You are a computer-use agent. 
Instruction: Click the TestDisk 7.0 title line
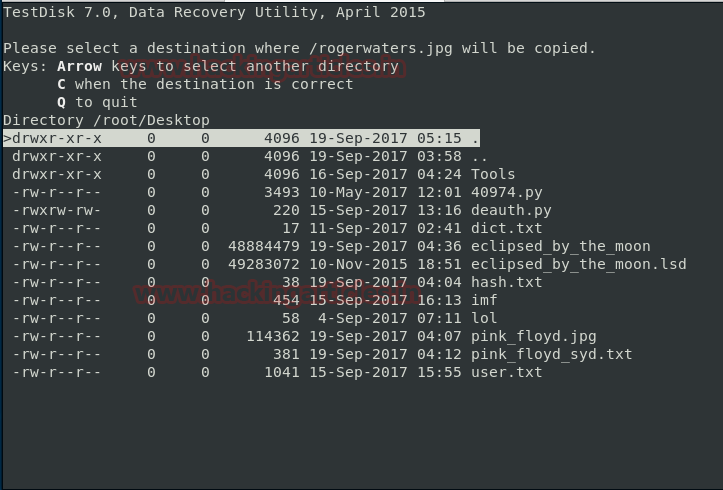[x=214, y=12]
